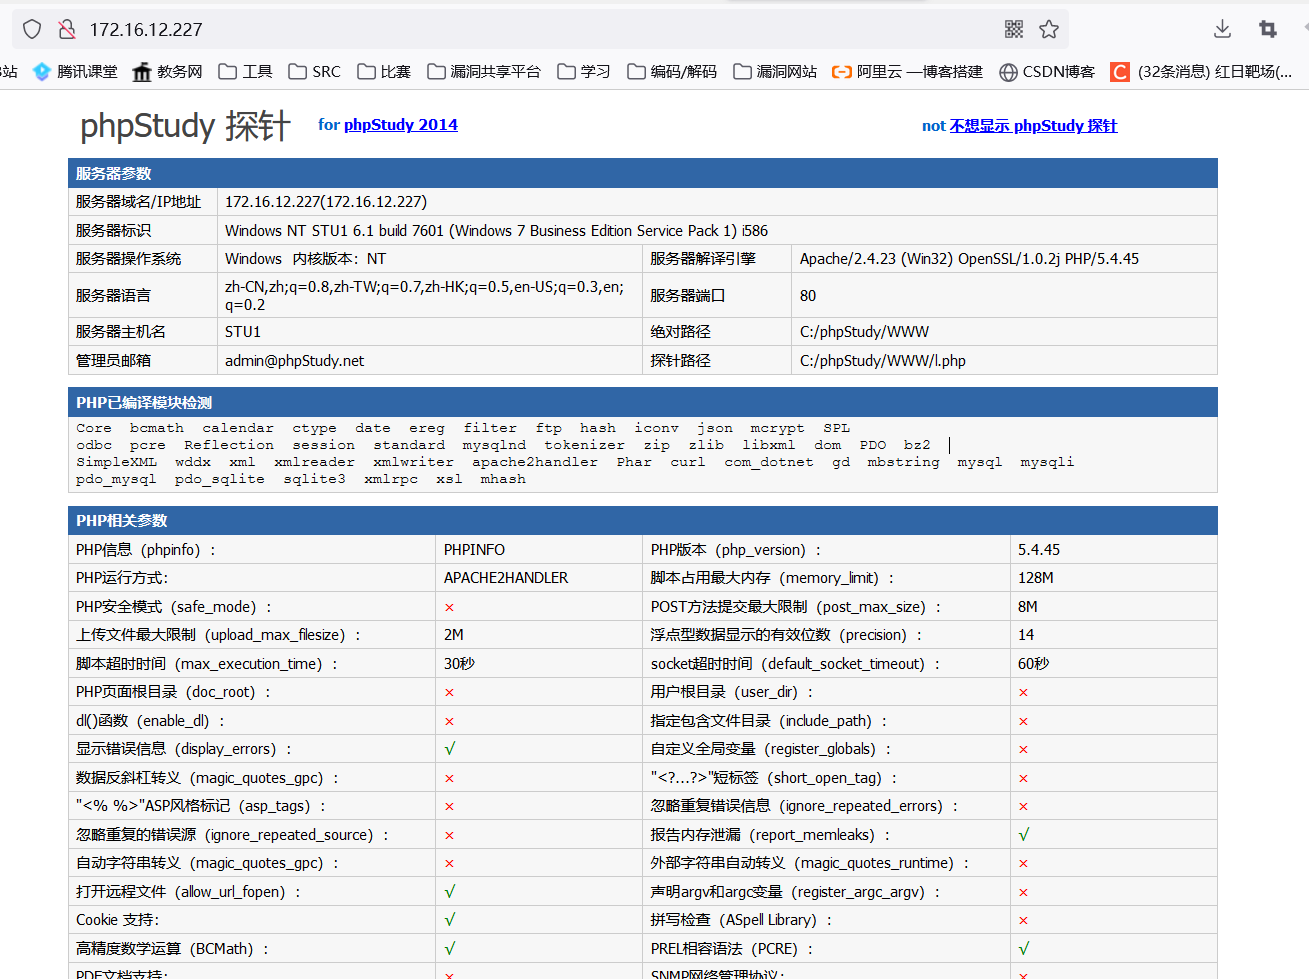Click the asp_tags red cross status
This screenshot has width=1309, height=979.
coord(450,806)
